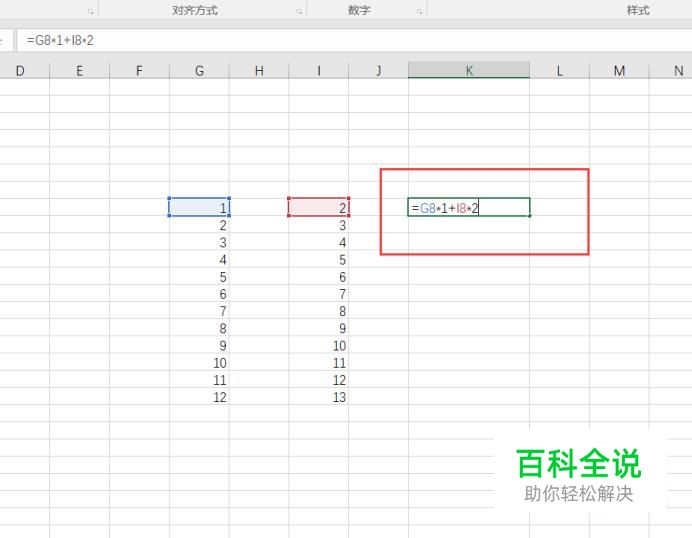Click column I cell containing 11

point(319,363)
